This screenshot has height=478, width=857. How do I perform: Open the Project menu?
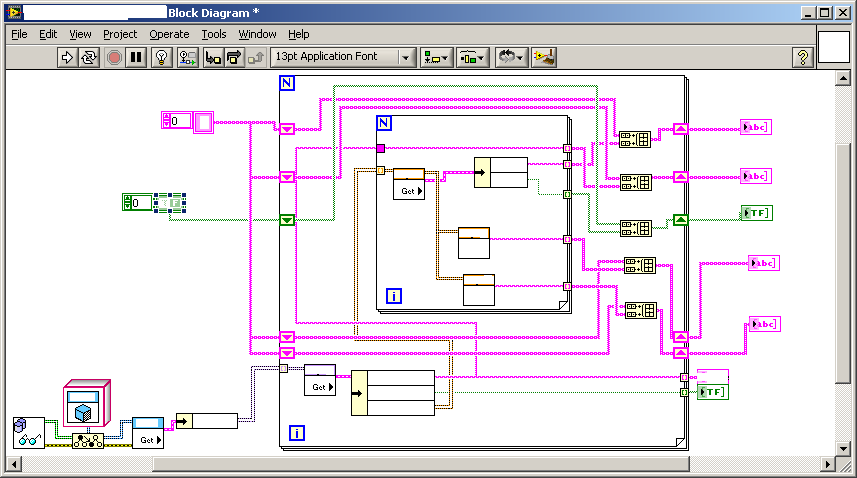120,34
